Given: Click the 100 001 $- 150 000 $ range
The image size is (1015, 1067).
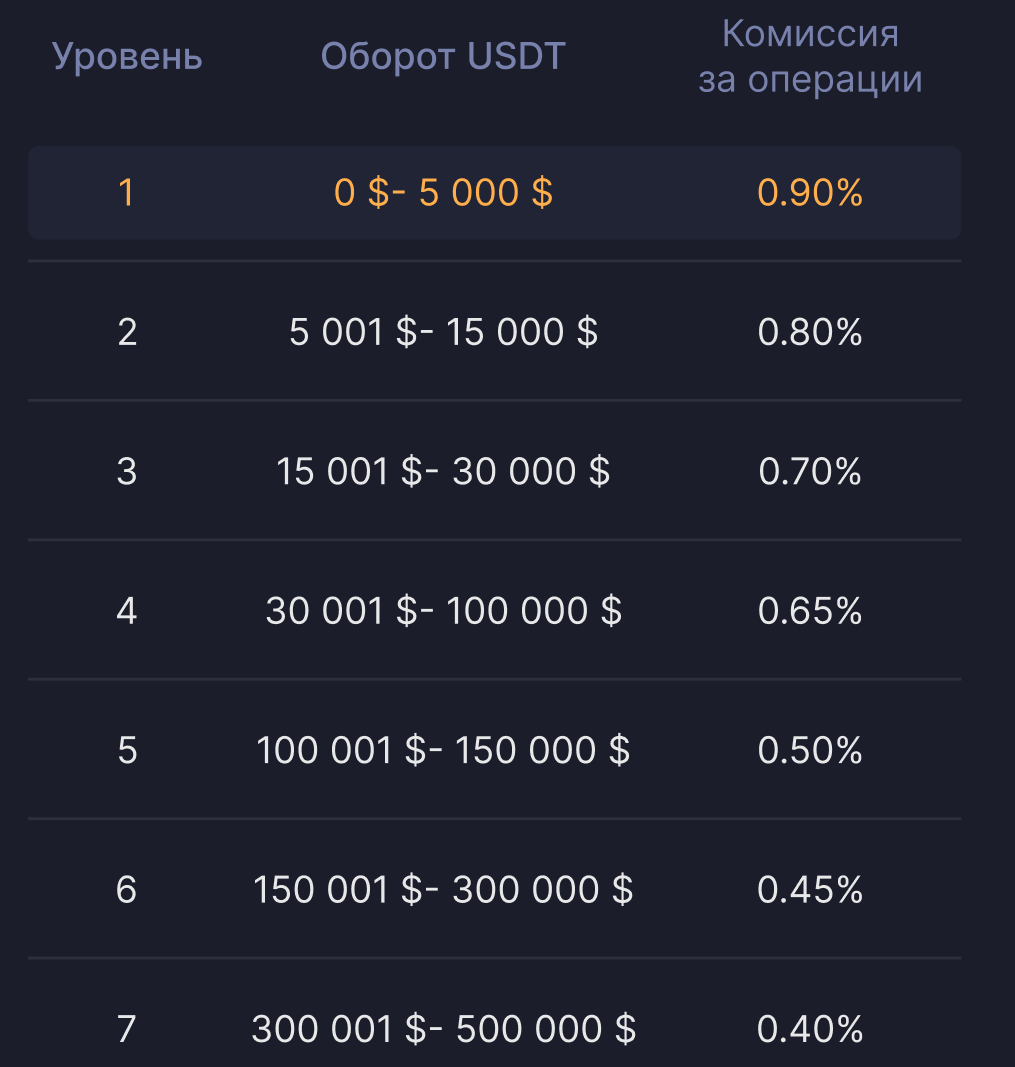Looking at the screenshot, I should (443, 750).
